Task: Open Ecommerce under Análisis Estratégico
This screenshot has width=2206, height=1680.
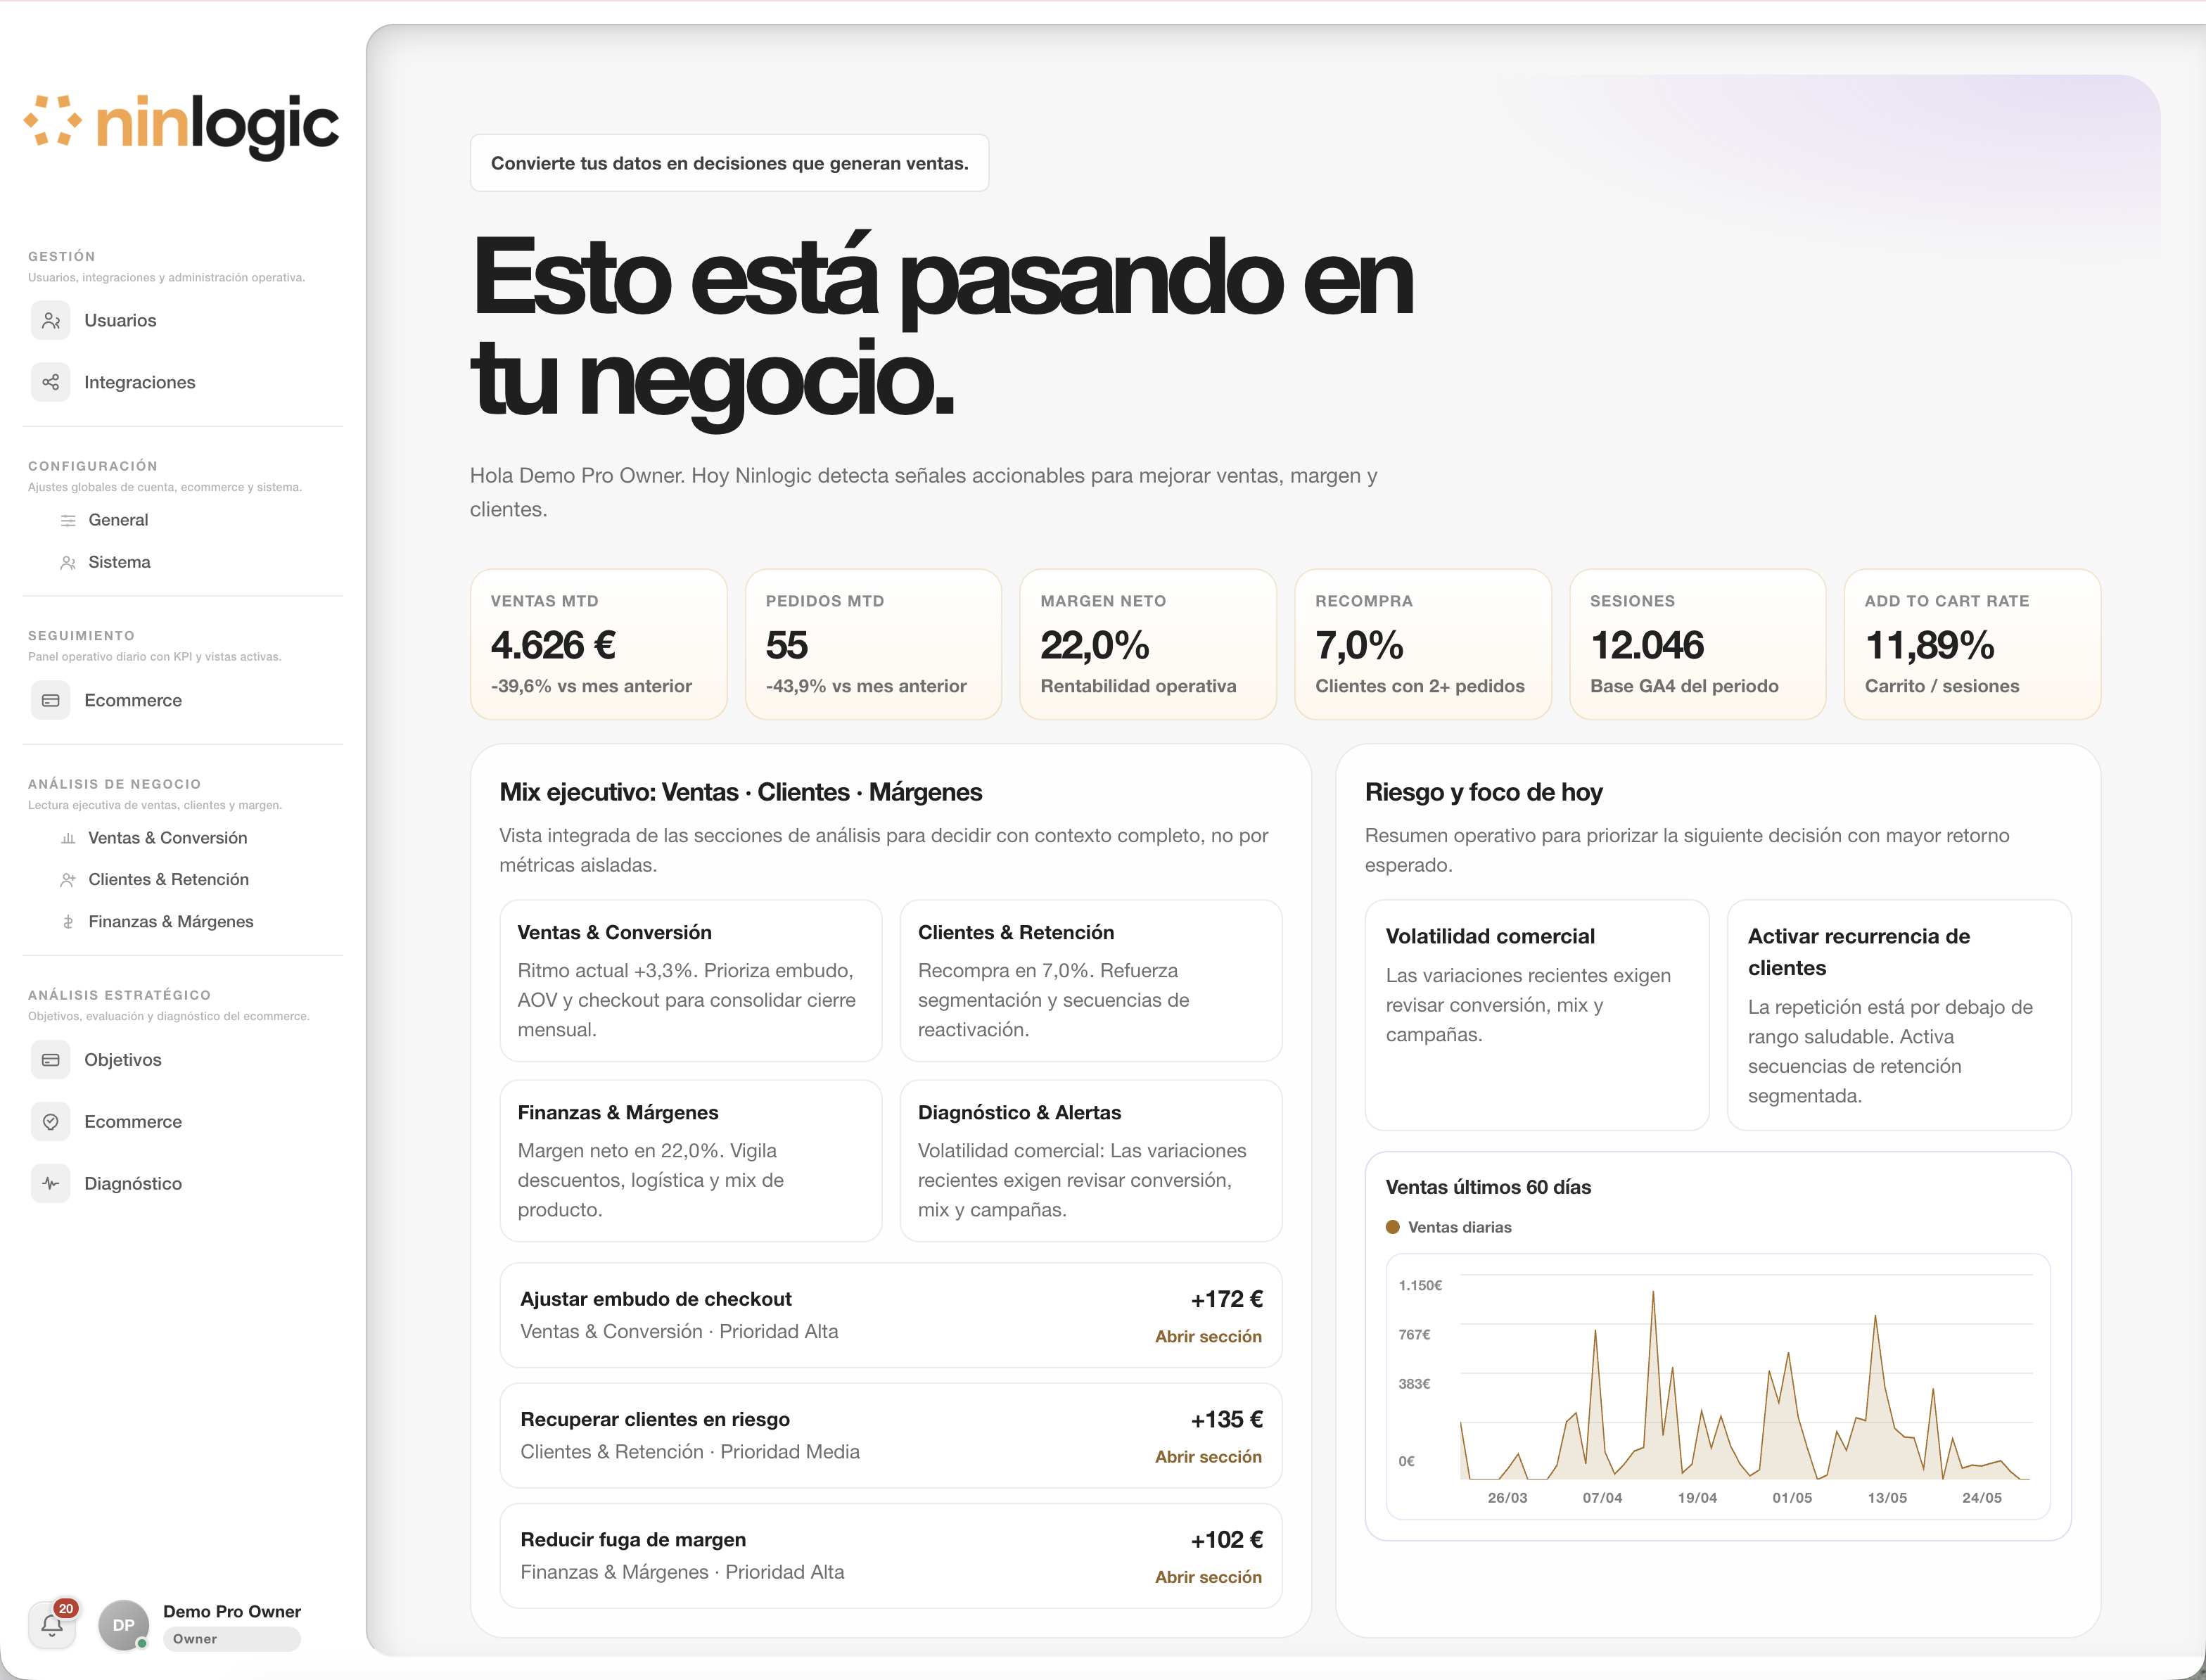Action: tap(133, 1122)
